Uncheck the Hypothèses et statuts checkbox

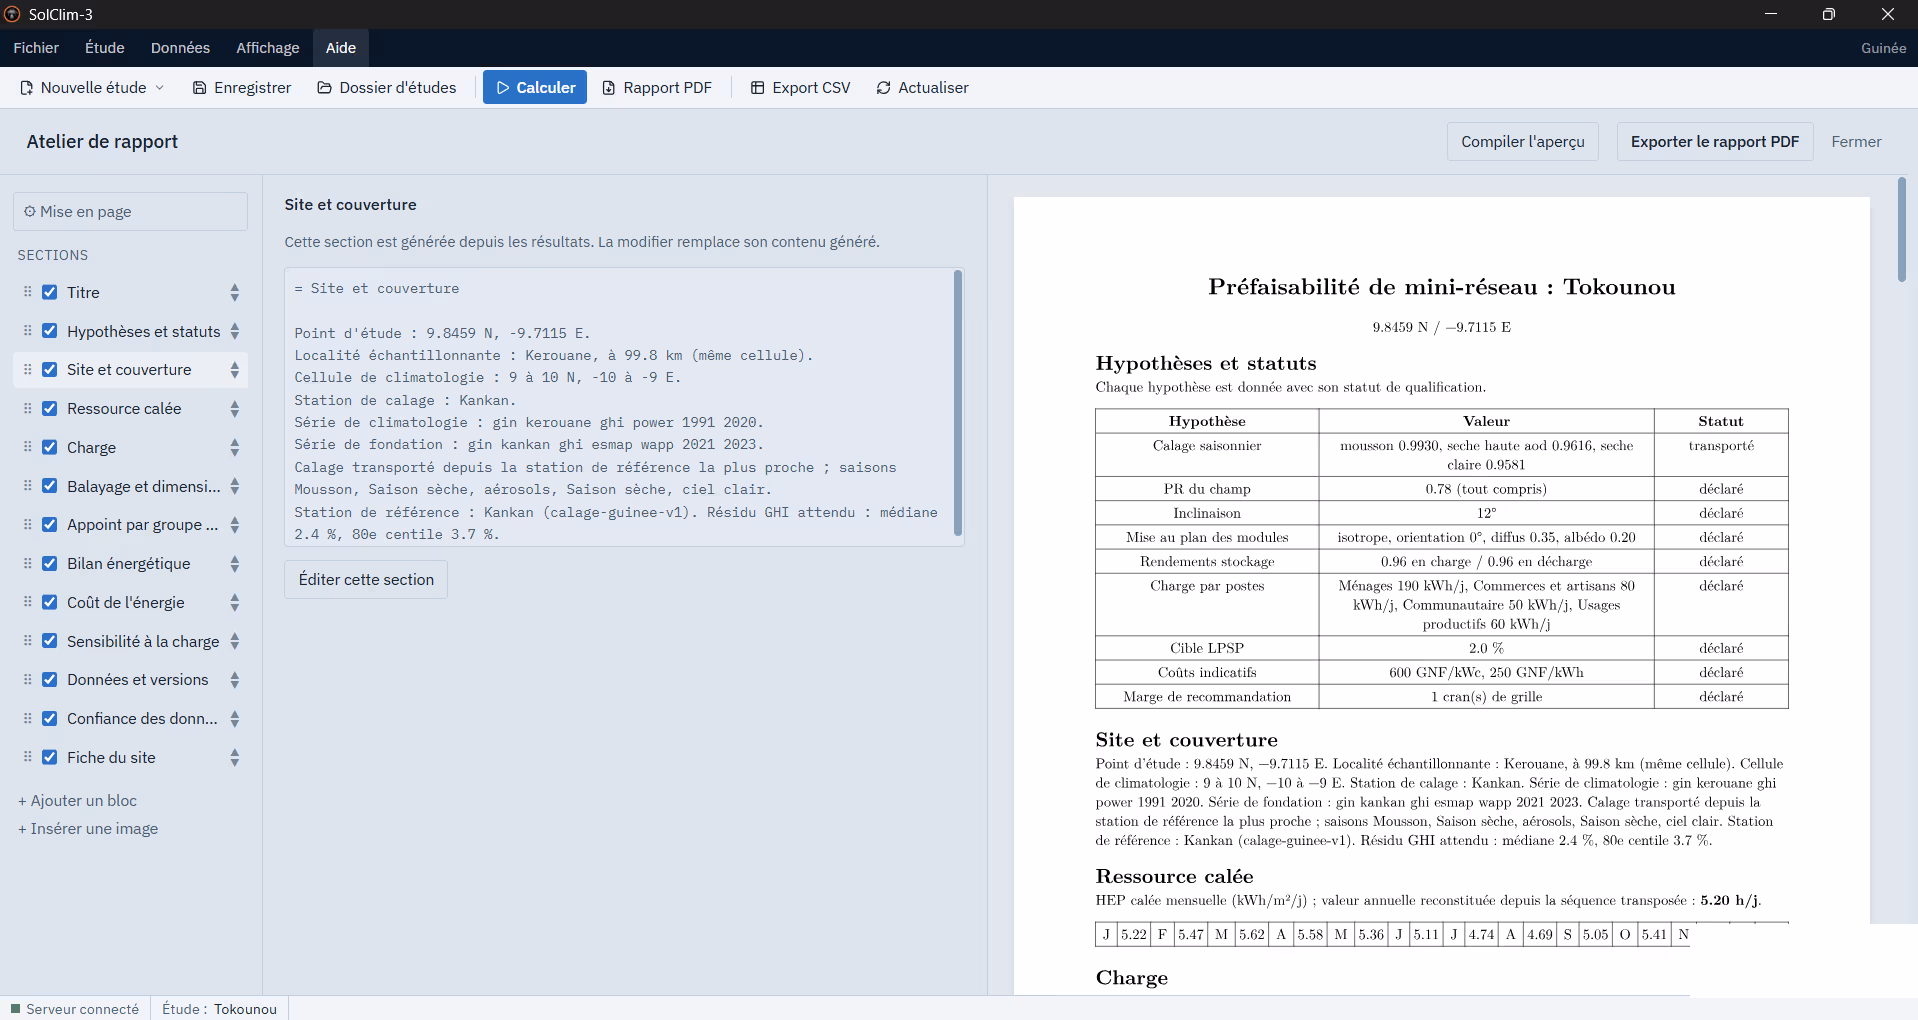pos(49,331)
